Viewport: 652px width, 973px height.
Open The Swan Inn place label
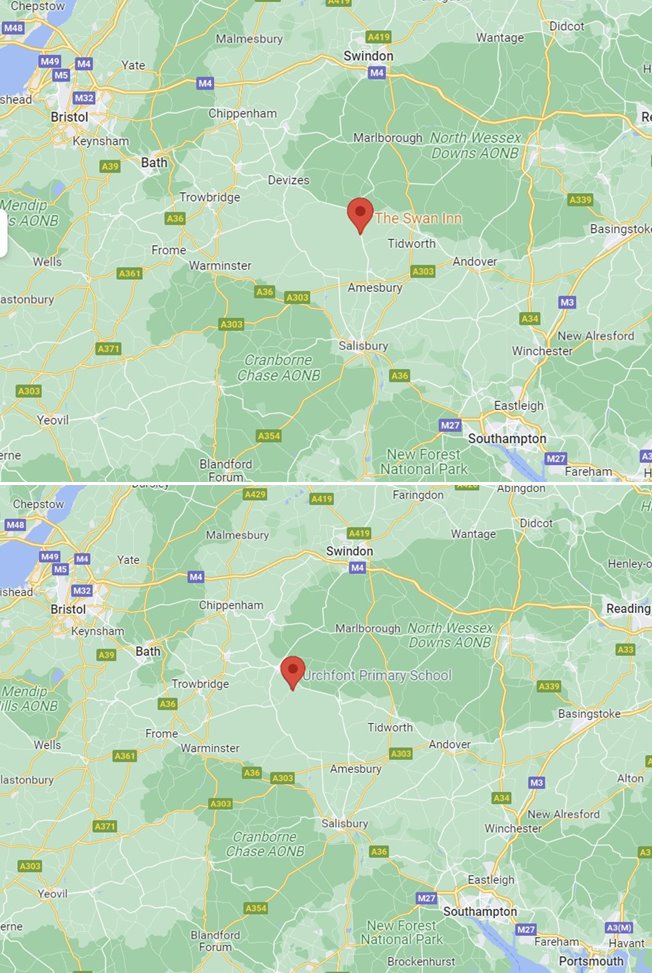coord(419,218)
